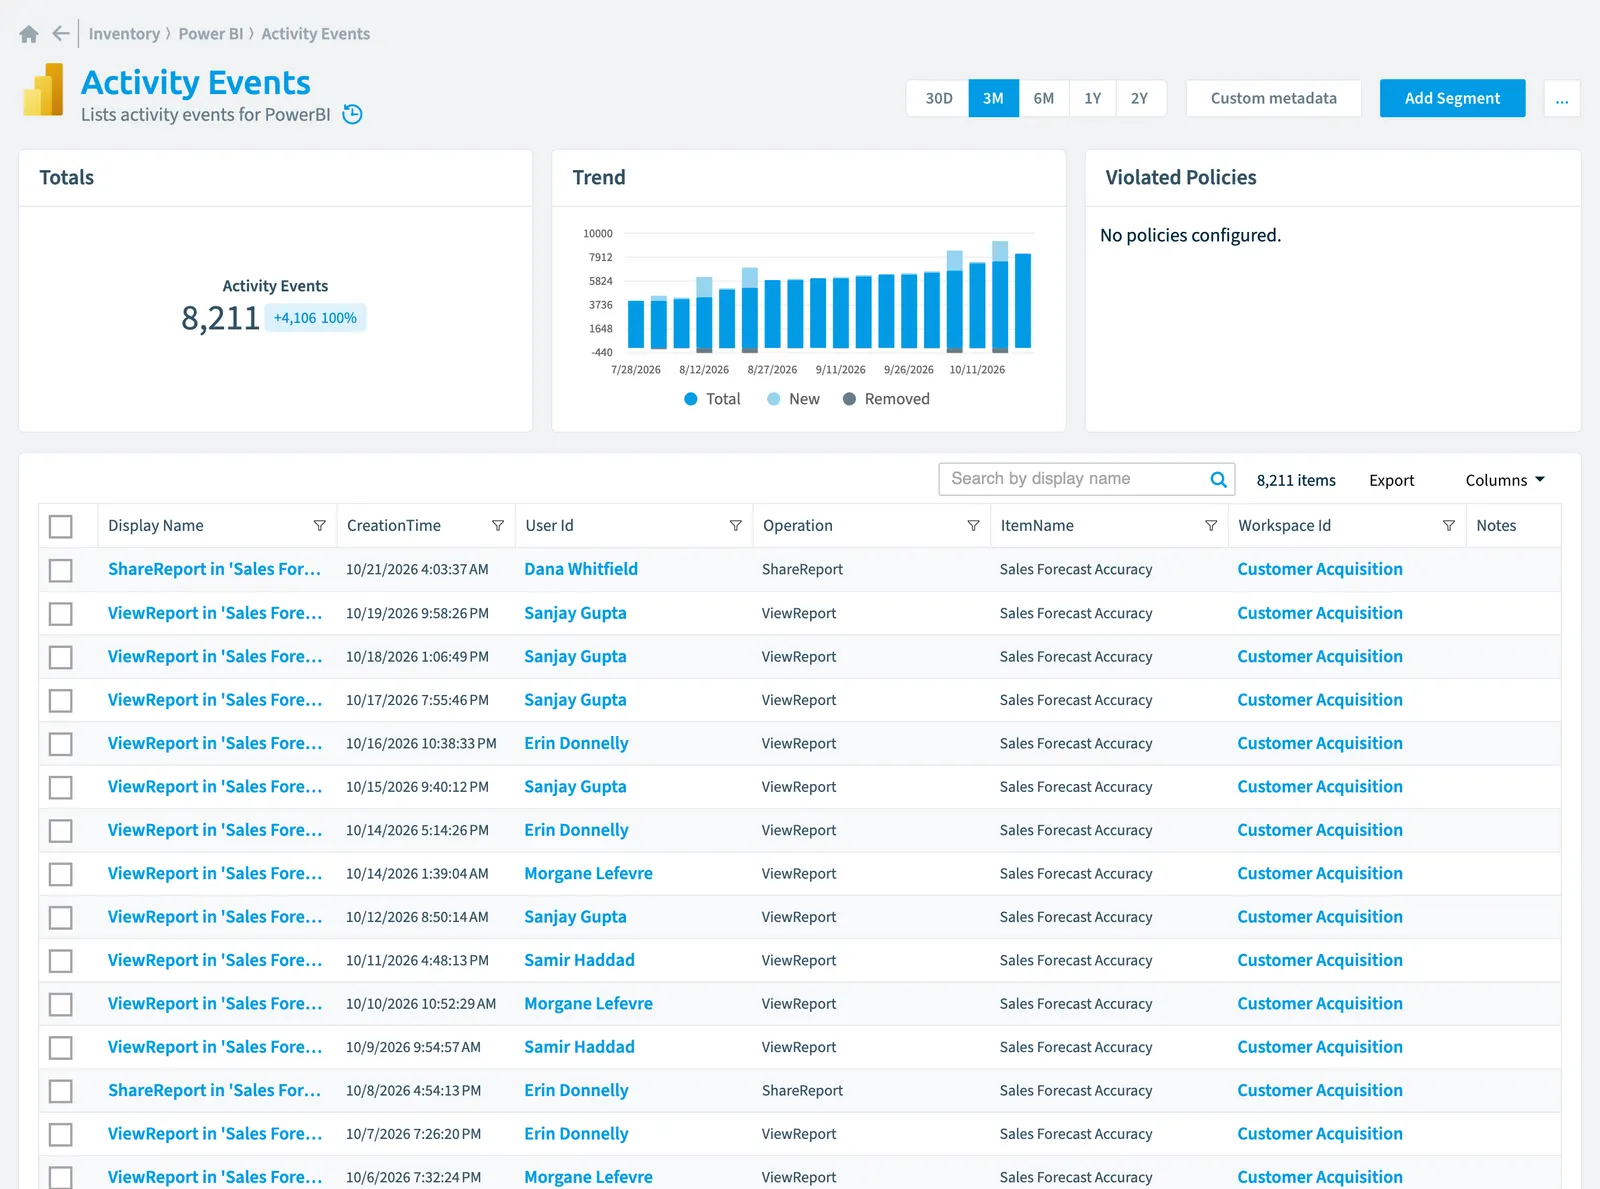Screen dimensions: 1600x1189
Task: Click the Notes column header
Action: (x=1496, y=526)
